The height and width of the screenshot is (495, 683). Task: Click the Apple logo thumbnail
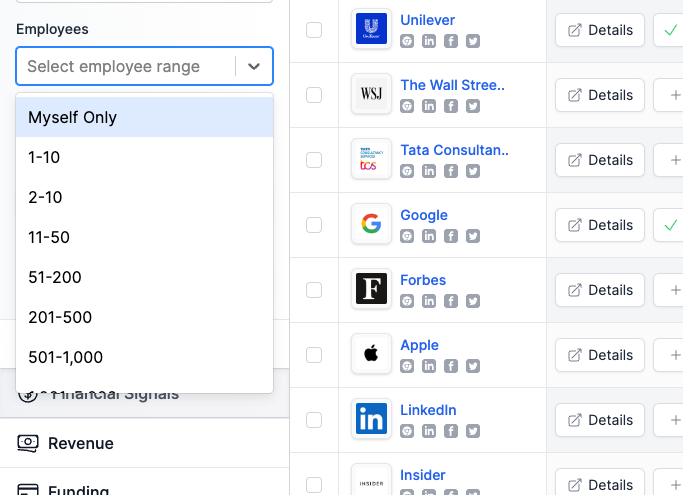[371, 353]
